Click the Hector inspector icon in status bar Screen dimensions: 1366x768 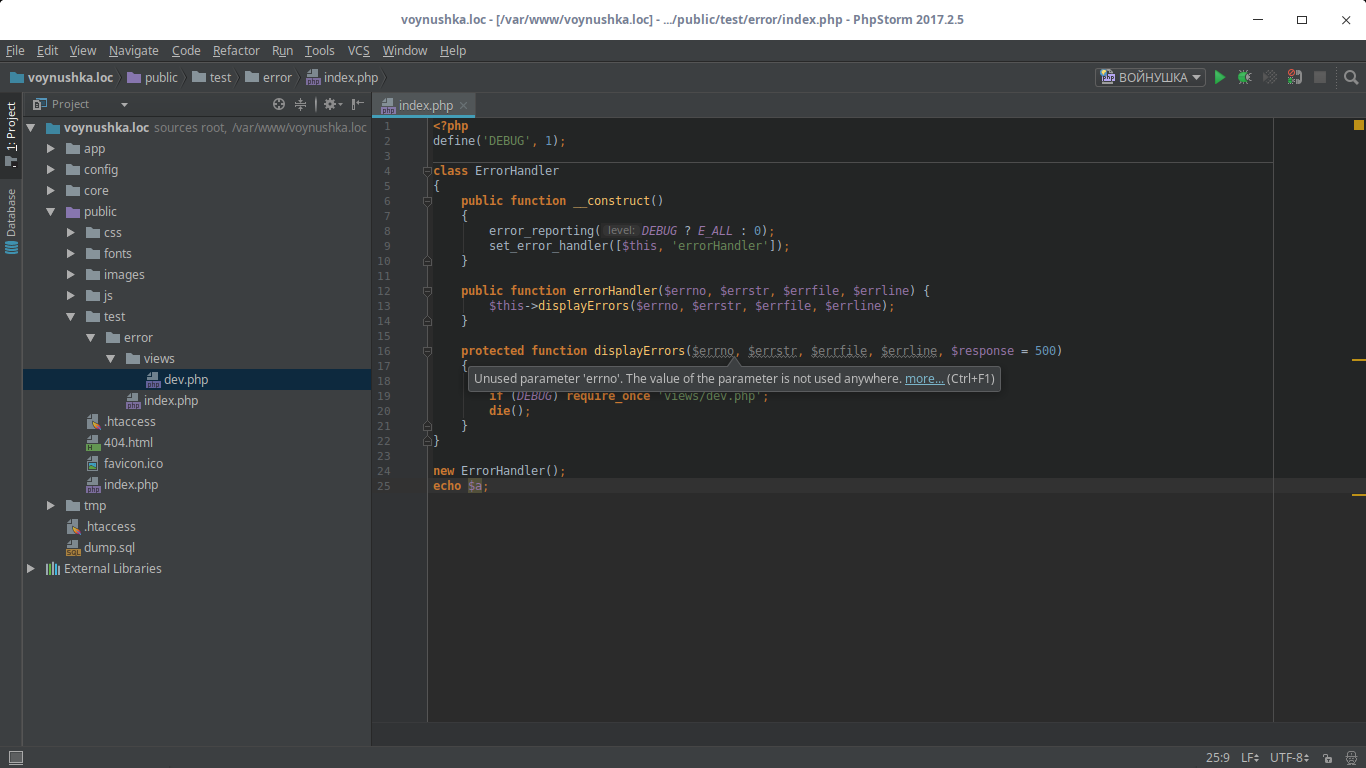click(1350, 758)
